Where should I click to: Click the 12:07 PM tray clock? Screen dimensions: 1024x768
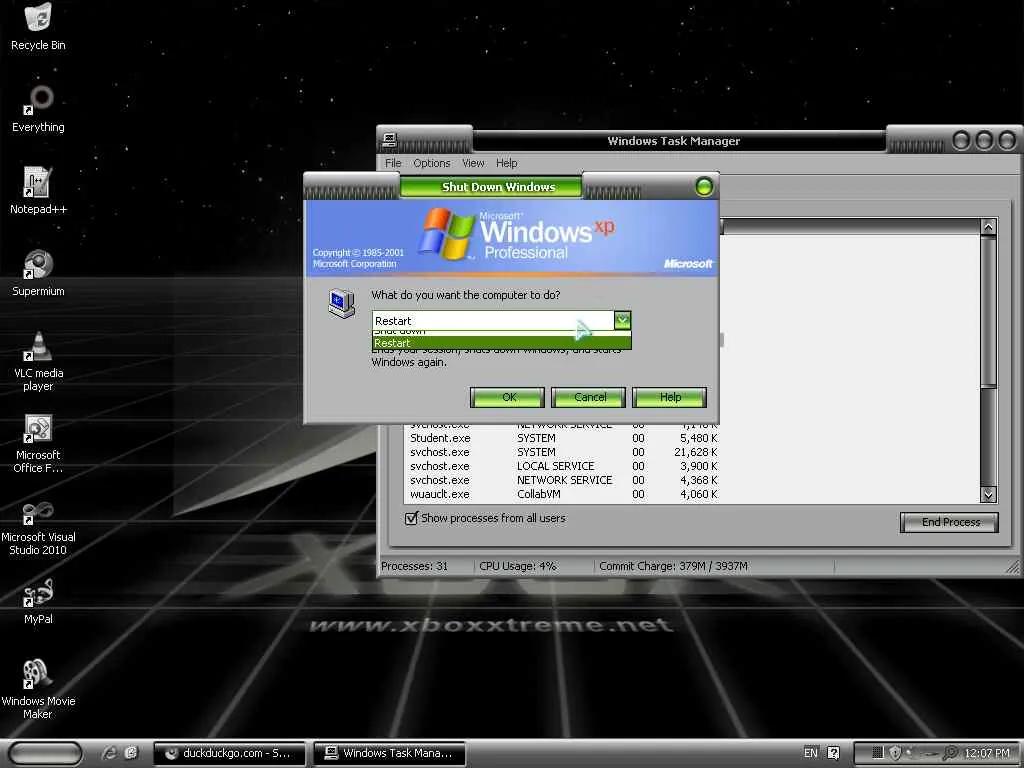987,753
